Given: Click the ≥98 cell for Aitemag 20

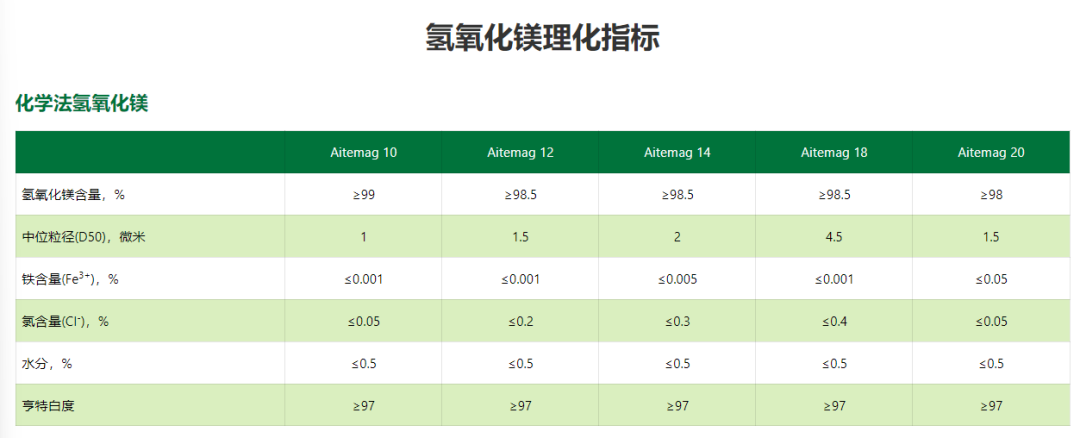Looking at the screenshot, I should point(991,195).
